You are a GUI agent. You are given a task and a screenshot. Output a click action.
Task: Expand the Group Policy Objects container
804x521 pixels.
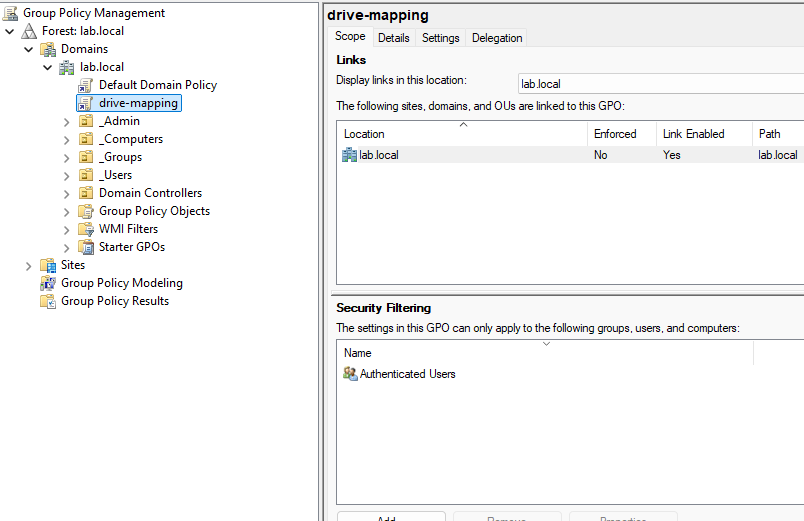pos(67,211)
